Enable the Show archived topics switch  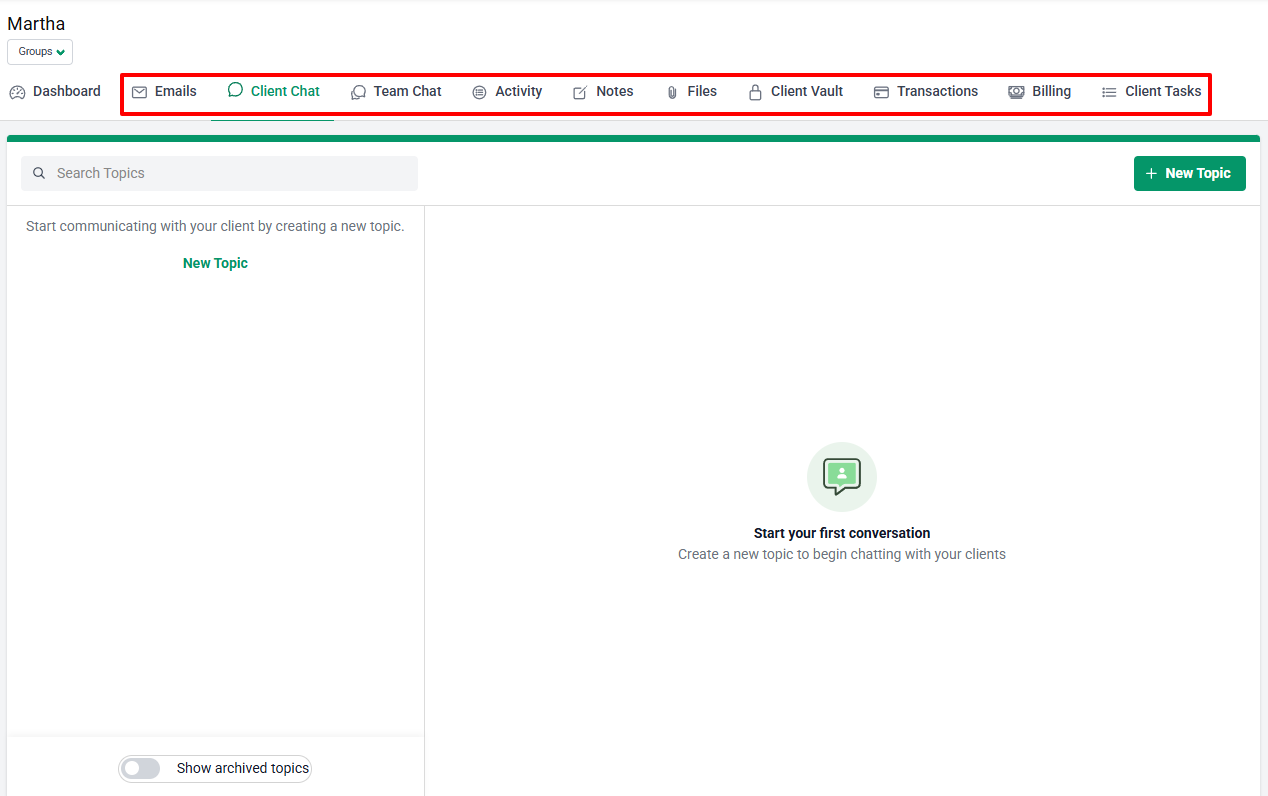pos(141,768)
